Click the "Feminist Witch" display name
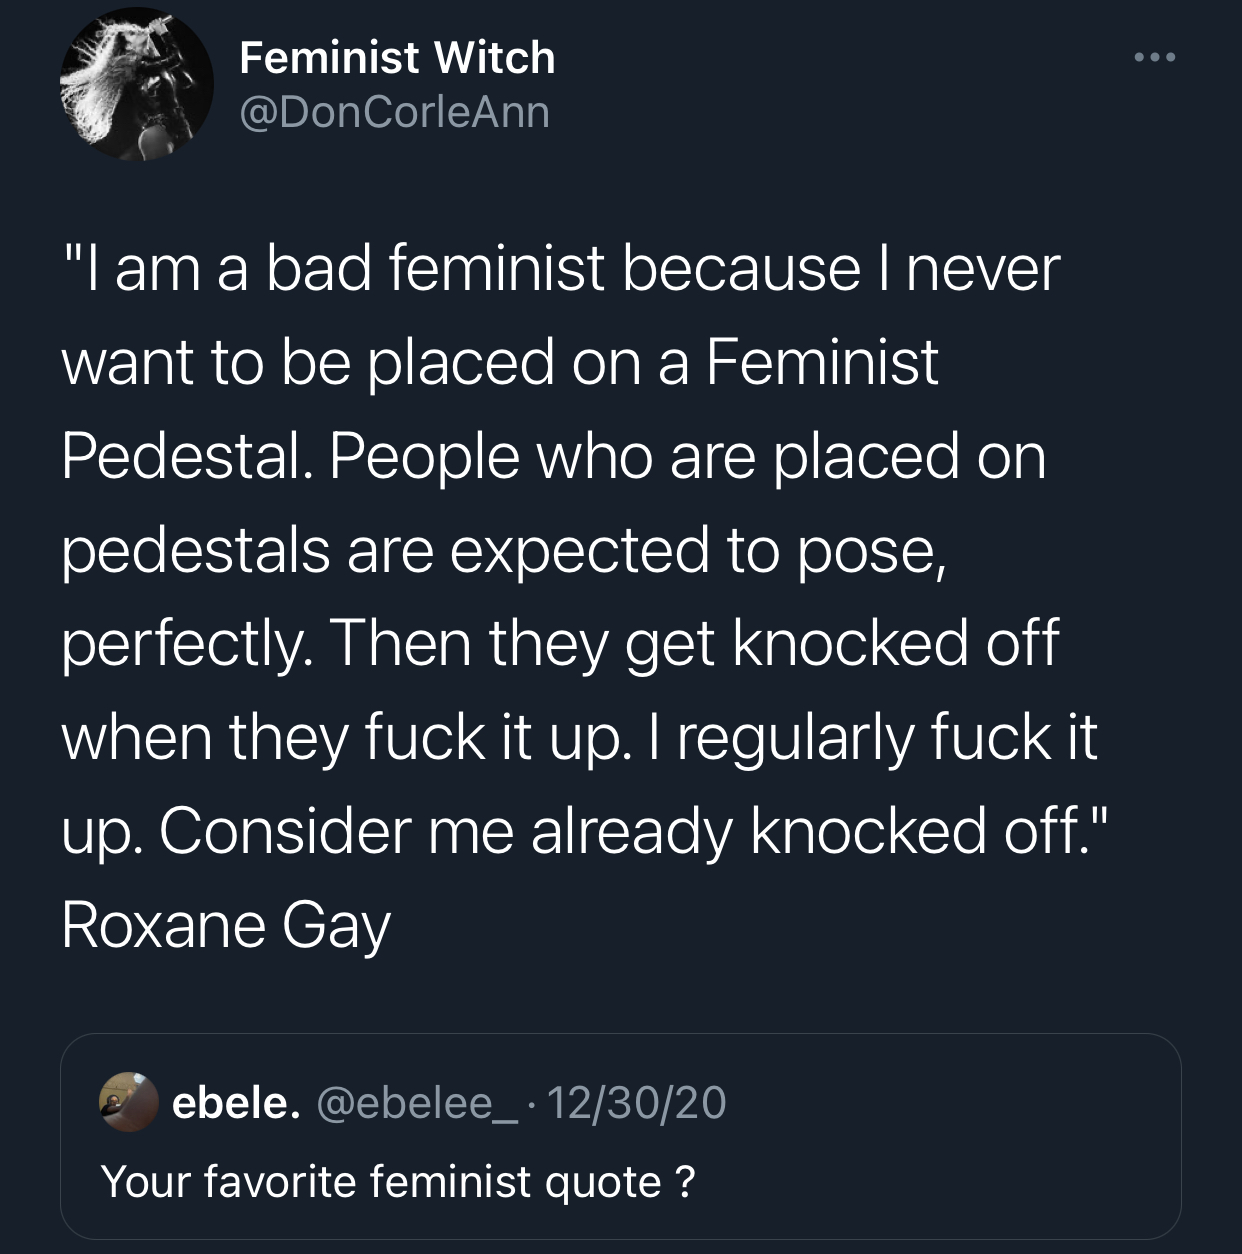1242x1254 pixels. [x=397, y=58]
